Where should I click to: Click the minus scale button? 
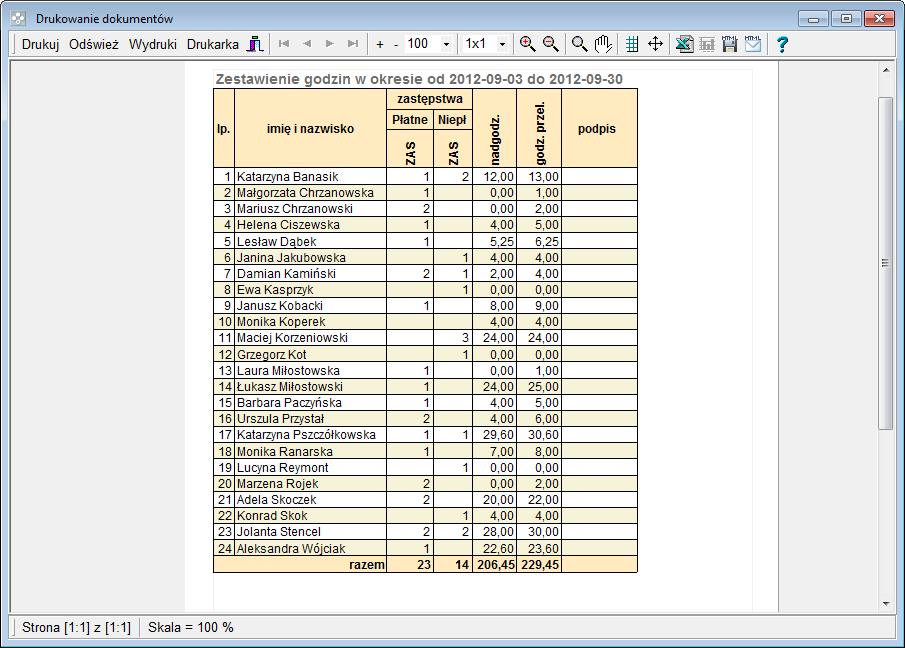coord(396,44)
